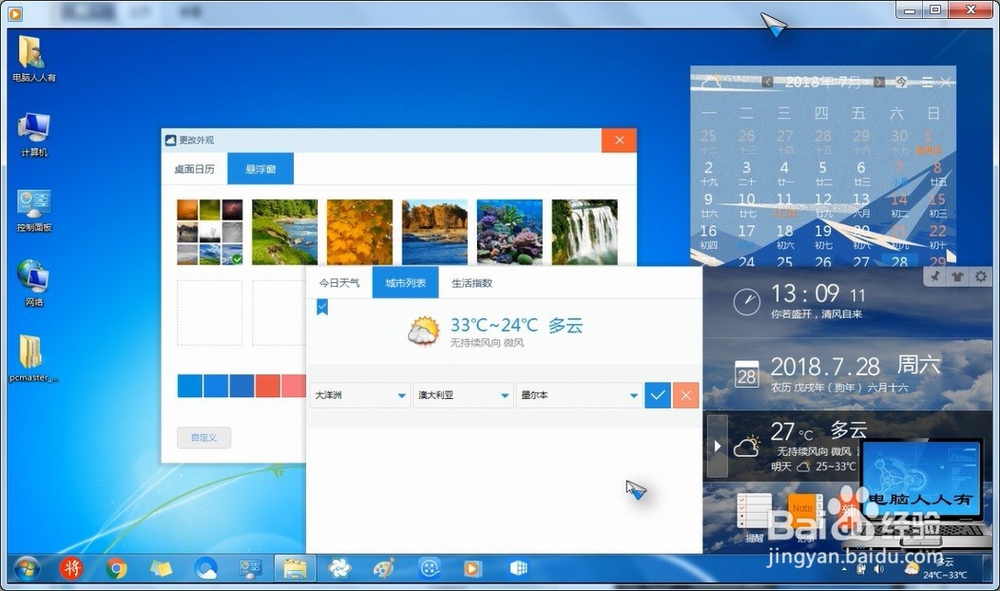Choose the orange autumn leaves skin
Image resolution: width=1000 pixels, height=591 pixels.
click(x=360, y=232)
